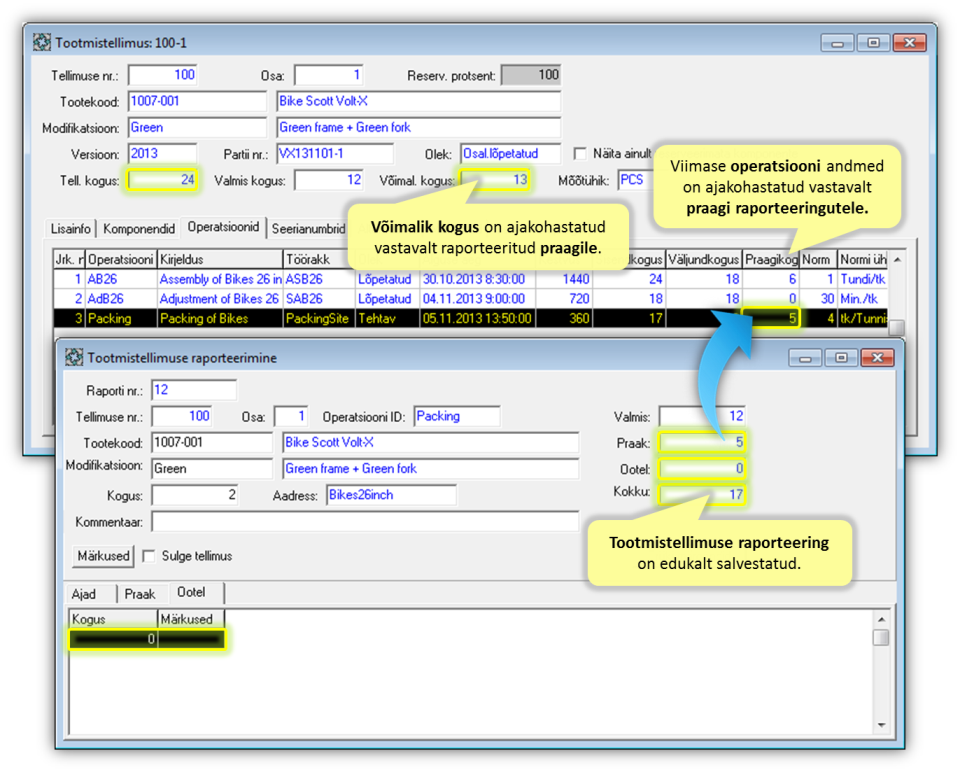Click the Kogus cell with 0 in Ootel grid

(113, 639)
